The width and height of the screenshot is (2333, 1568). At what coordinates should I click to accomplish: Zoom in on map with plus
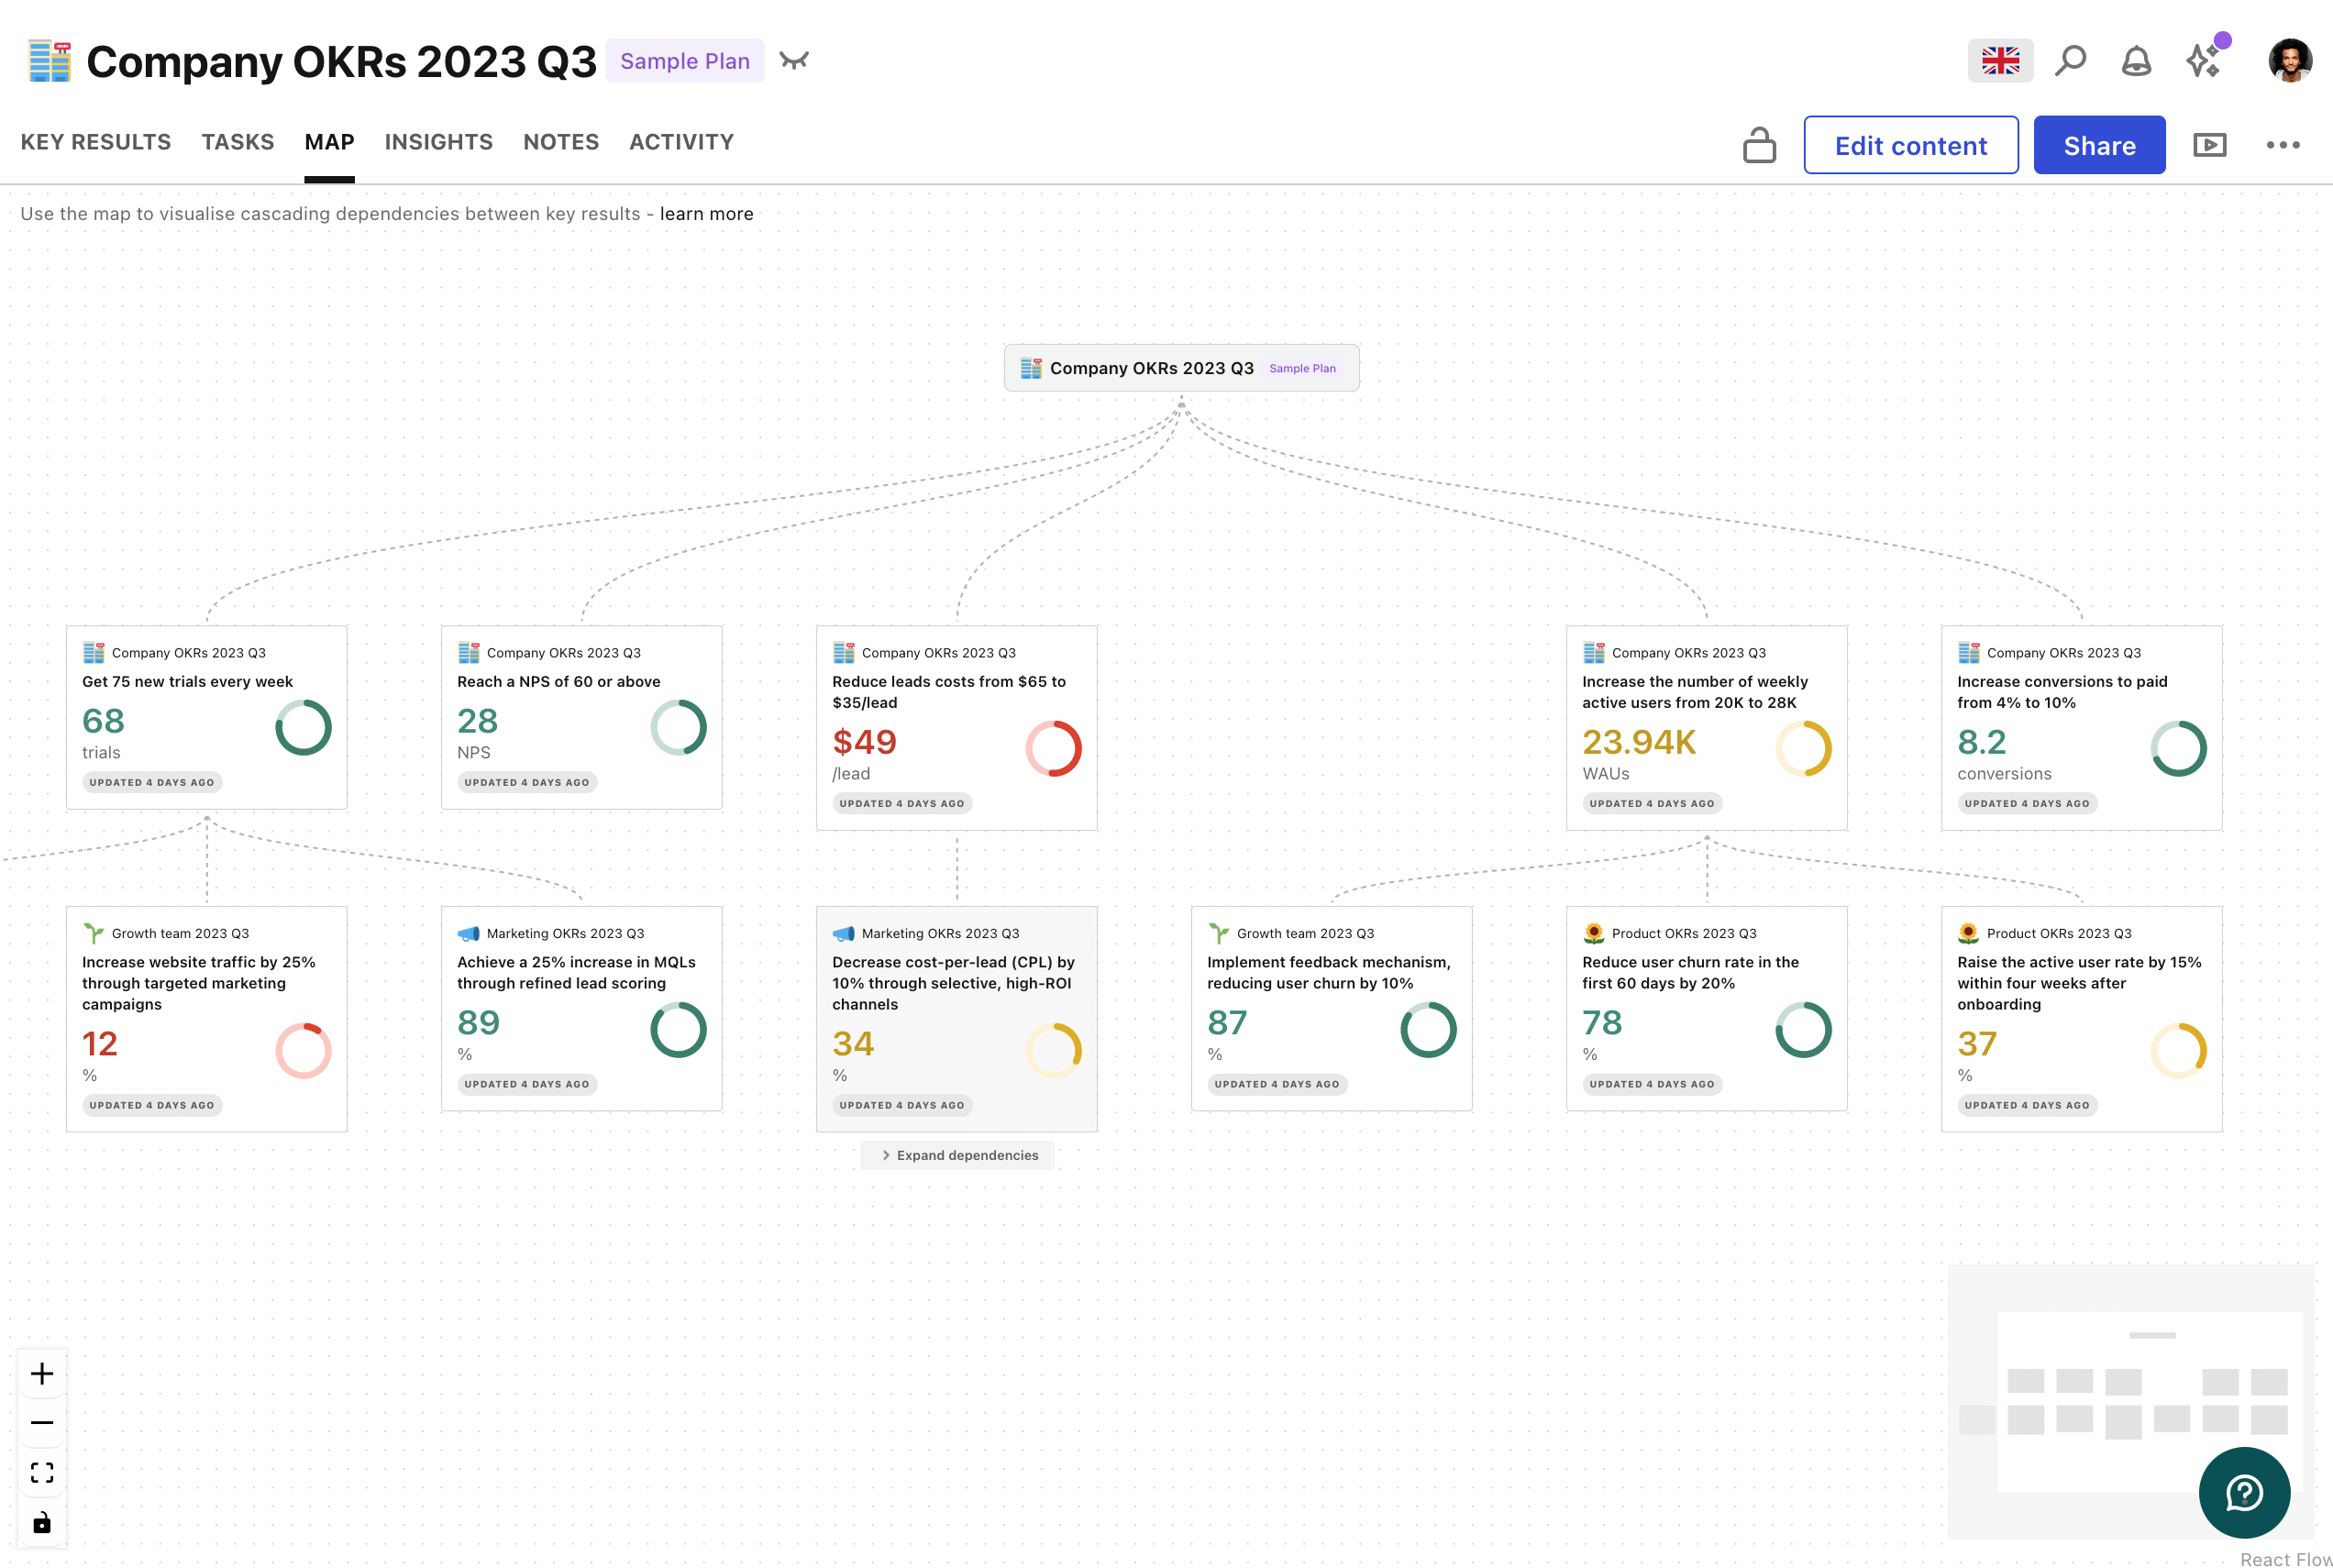(x=42, y=1373)
